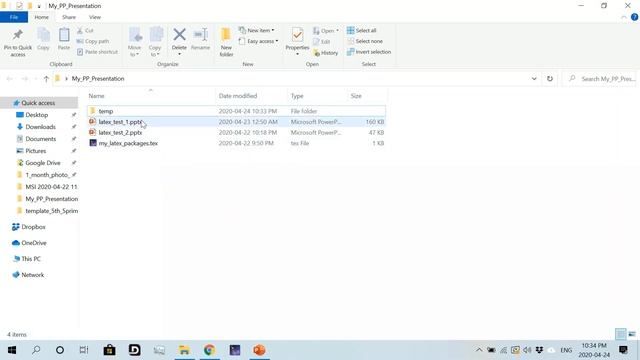This screenshot has width=640, height=360.
Task: Switch to the Home ribbon tab
Action: [41, 17]
